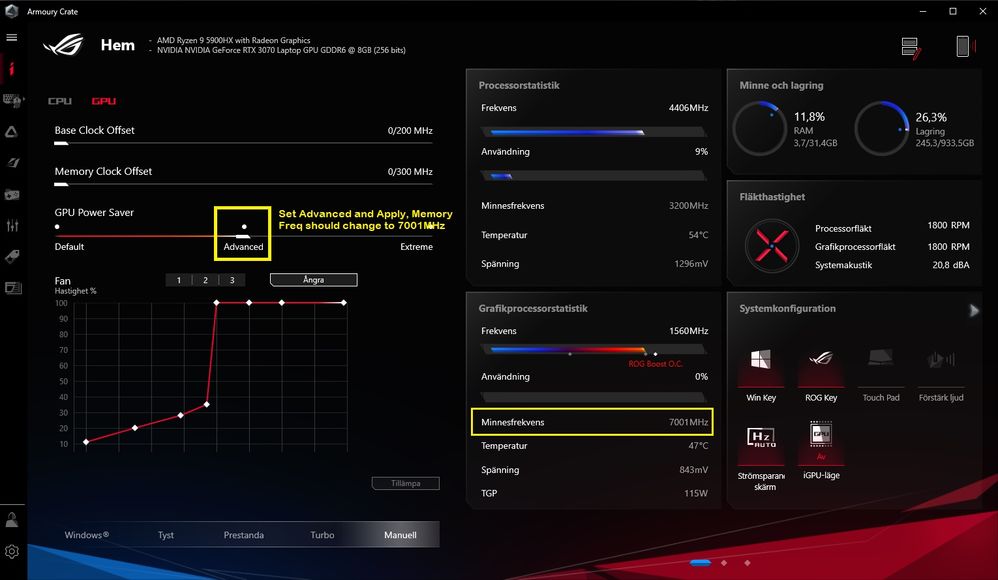Click the Minnesfrekvens 3200MHz value
This screenshot has height=580, width=998.
point(688,206)
